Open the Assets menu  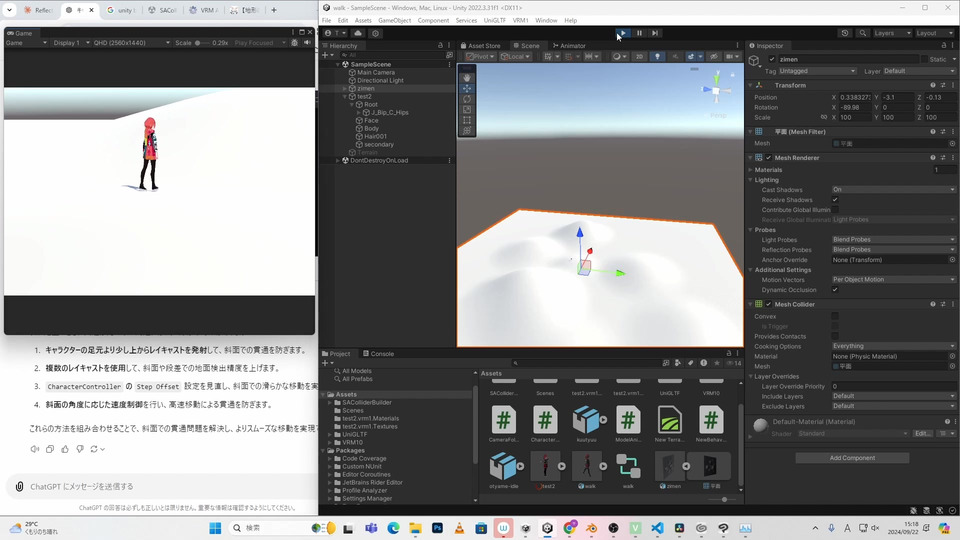(363, 20)
